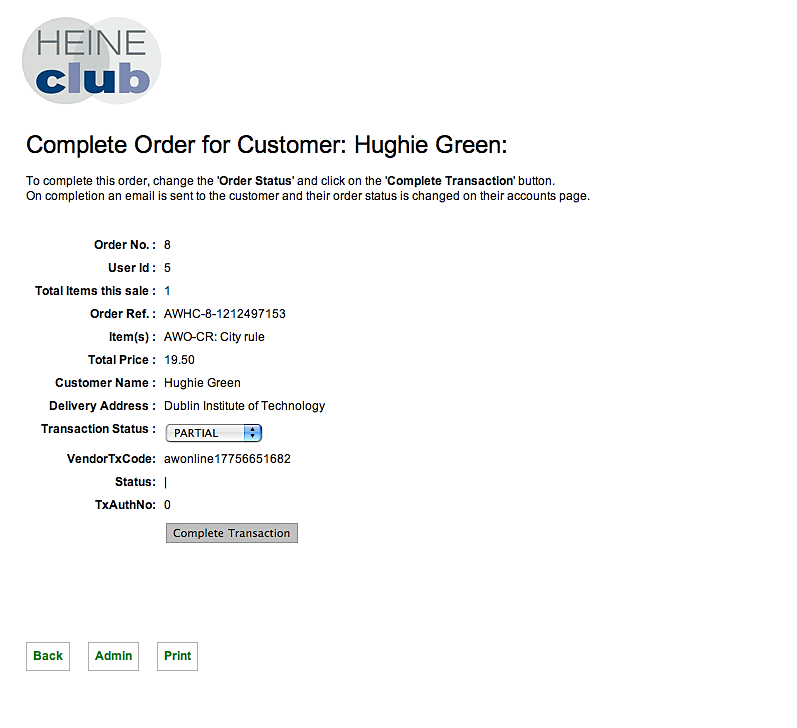Click the Customer Name value Hughie Green
The image size is (797, 728).
[x=202, y=383]
